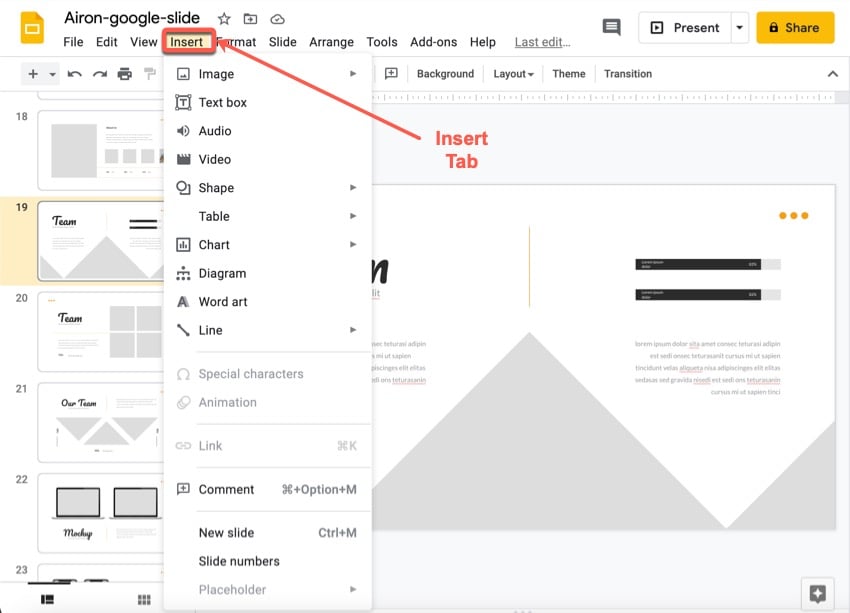850x613 pixels.
Task: Click the add comment toolbar icon
Action: click(x=391, y=74)
